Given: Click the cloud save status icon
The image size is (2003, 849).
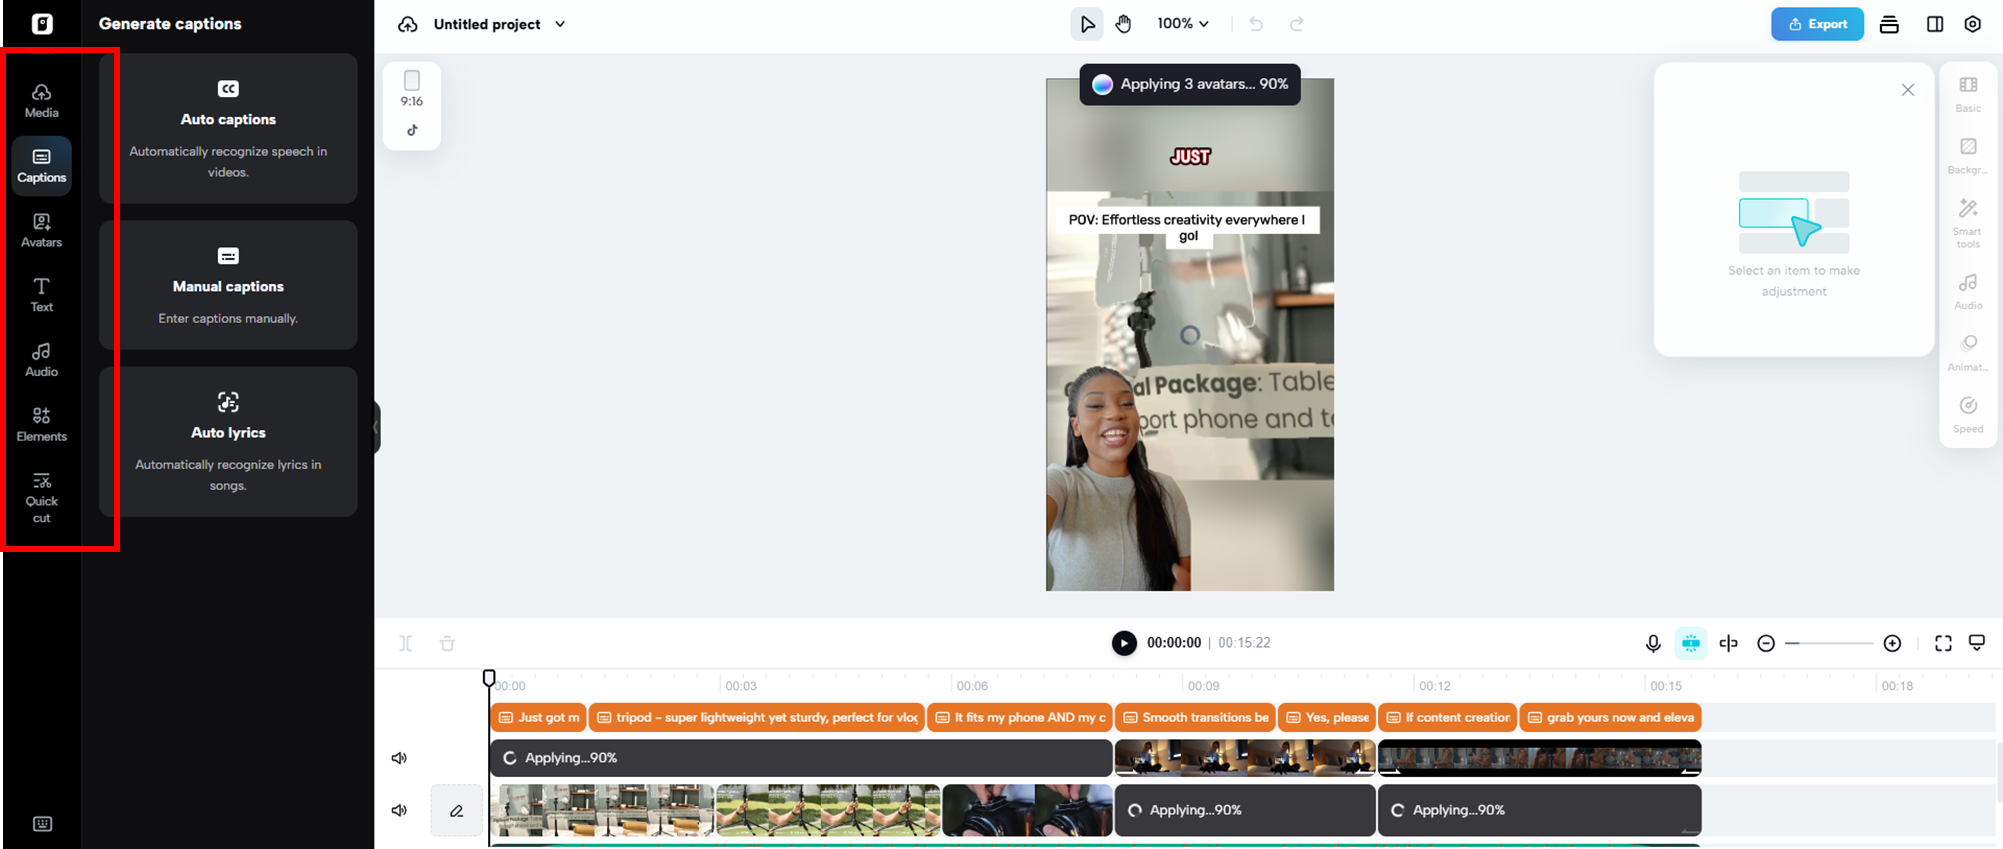Looking at the screenshot, I should [x=408, y=24].
